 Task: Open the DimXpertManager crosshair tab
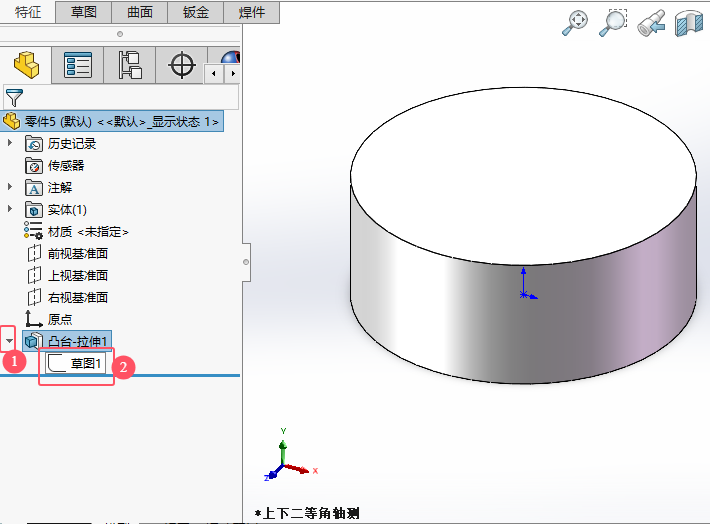(x=182, y=66)
